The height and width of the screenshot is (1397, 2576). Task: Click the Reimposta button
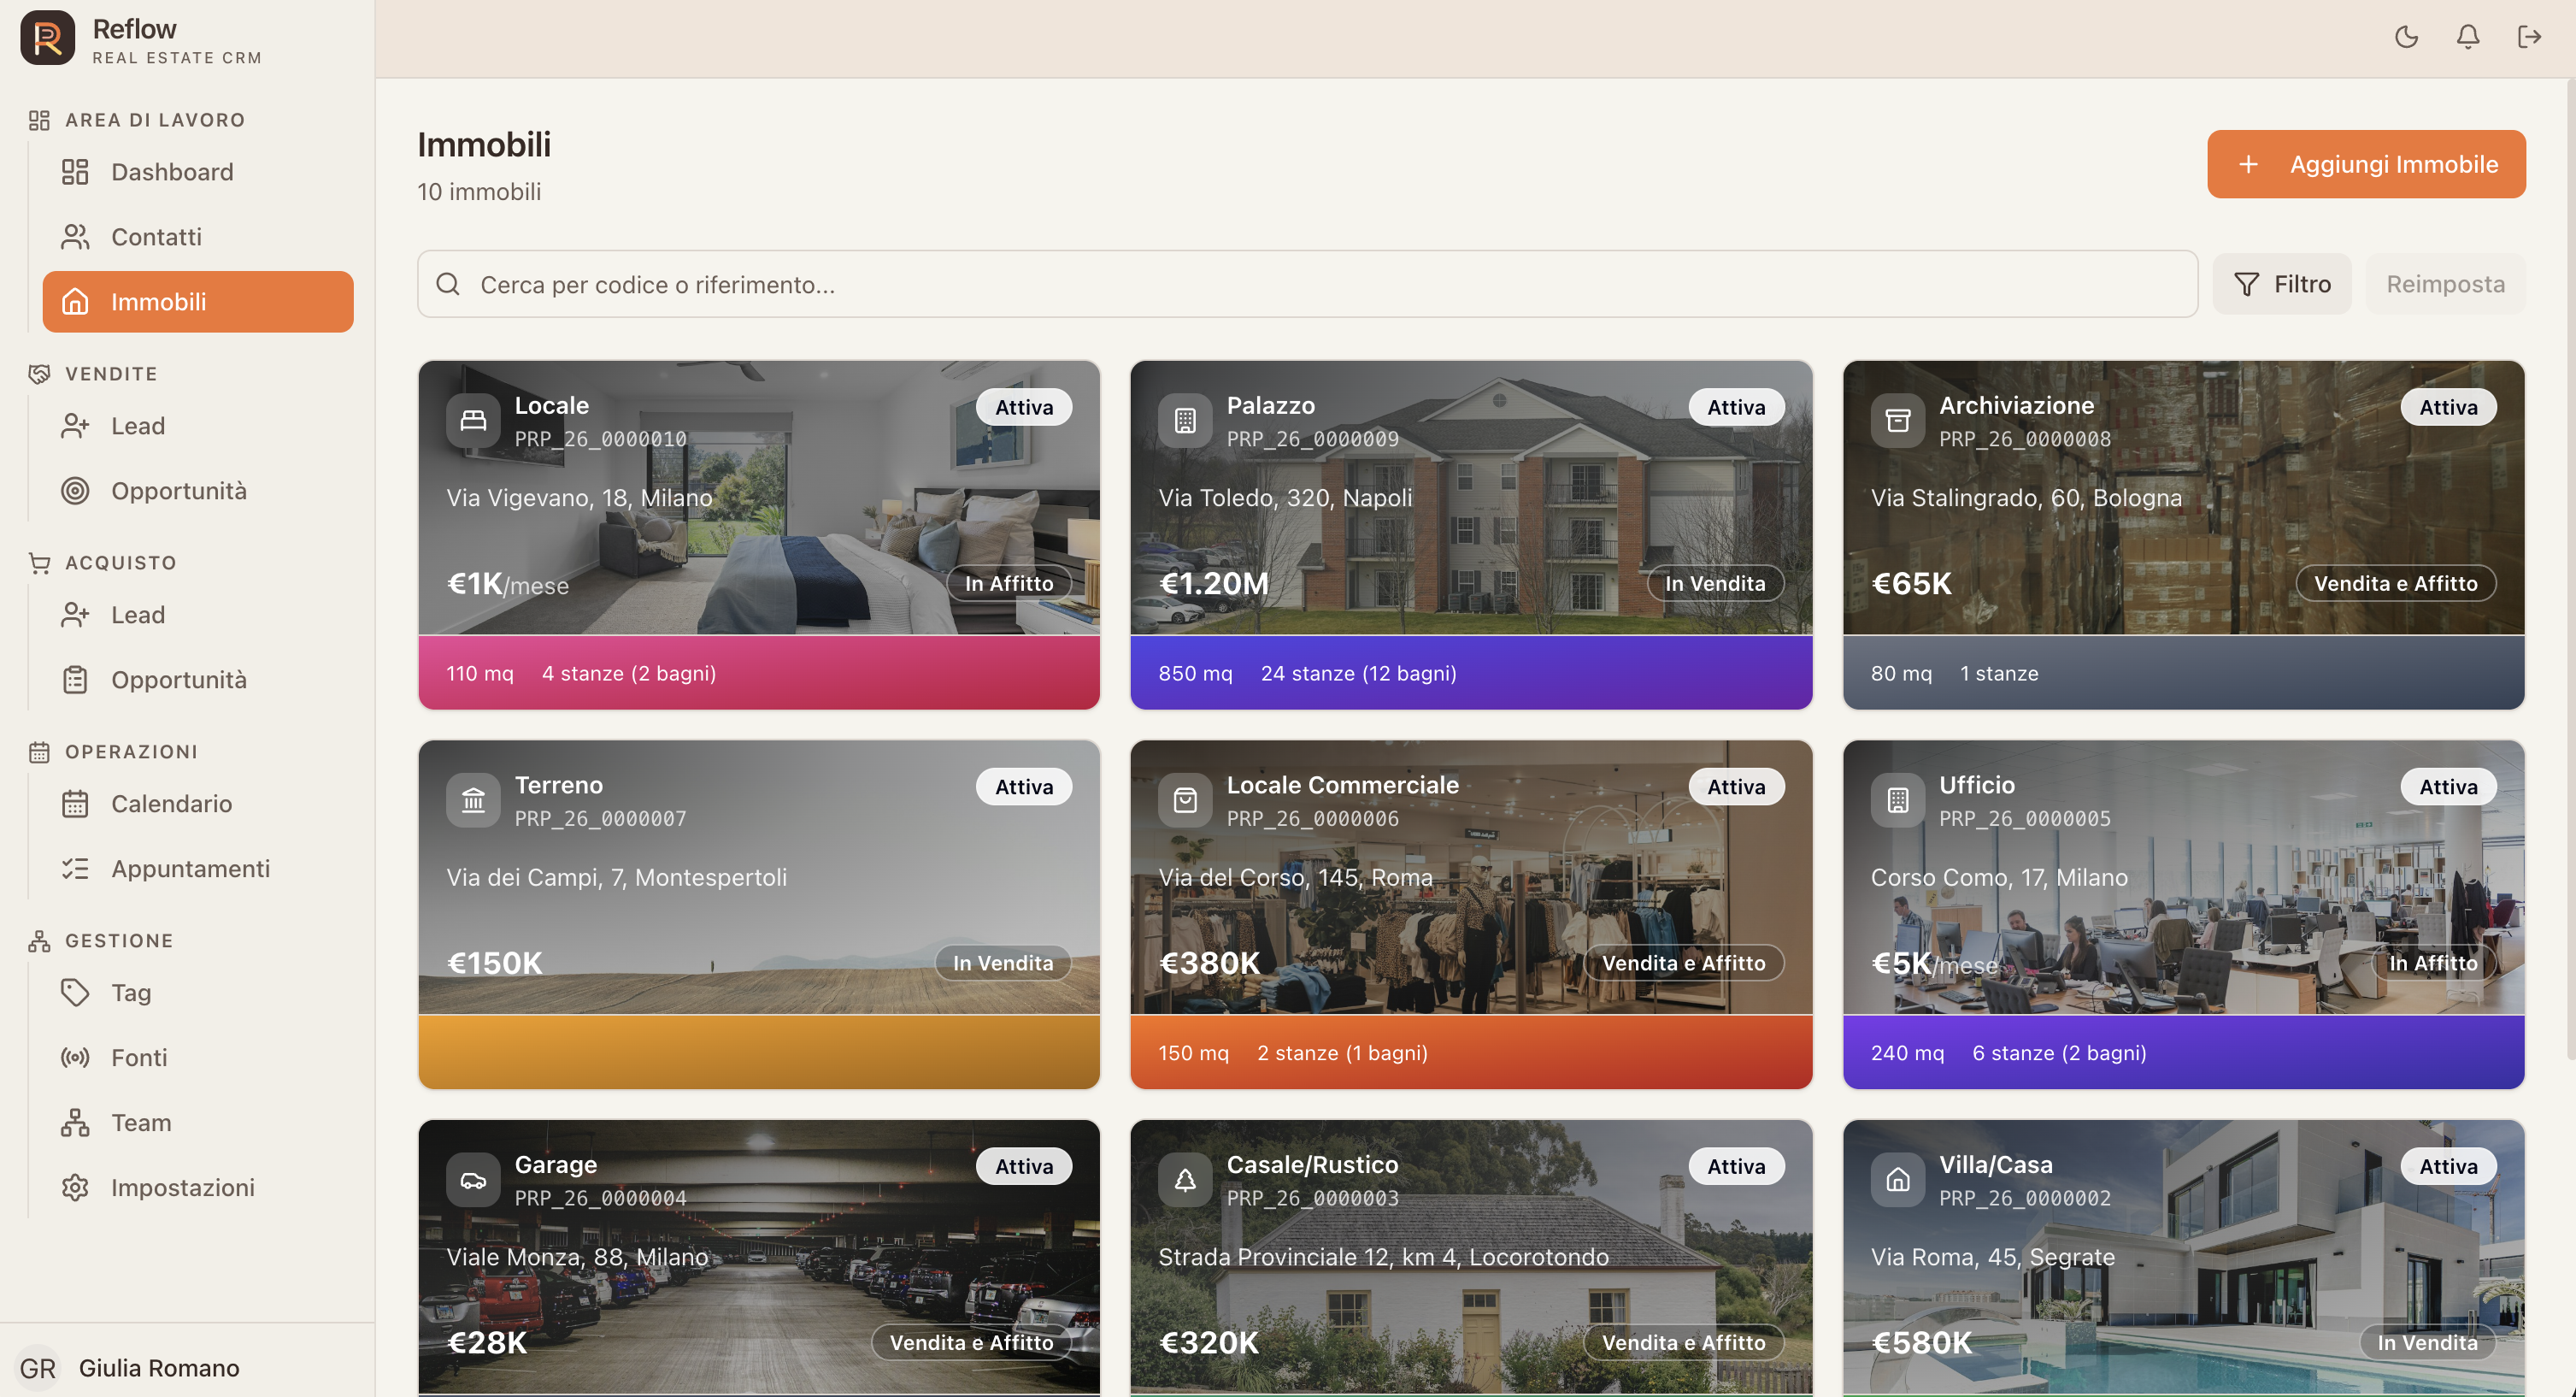(x=2445, y=284)
